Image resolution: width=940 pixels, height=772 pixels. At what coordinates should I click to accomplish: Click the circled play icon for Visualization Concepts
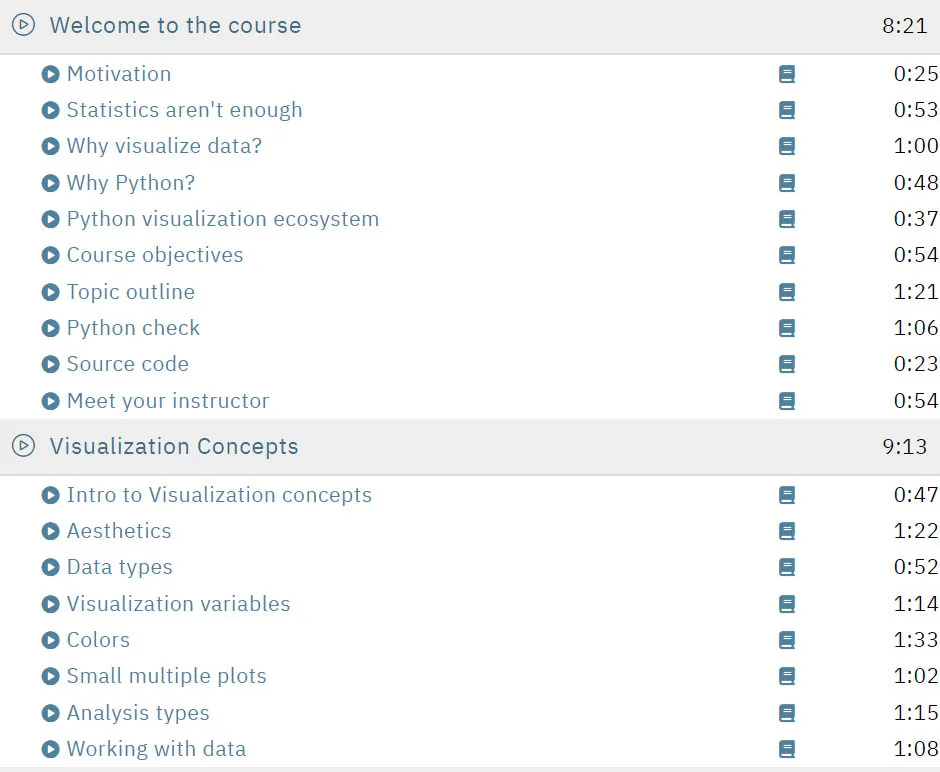pyautogui.click(x=23, y=446)
